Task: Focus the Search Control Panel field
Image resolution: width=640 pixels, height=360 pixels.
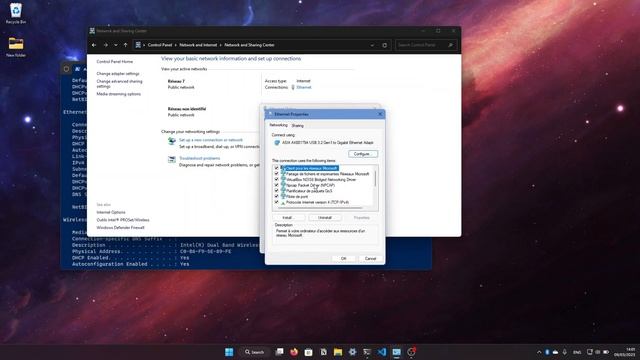Action: (421, 45)
